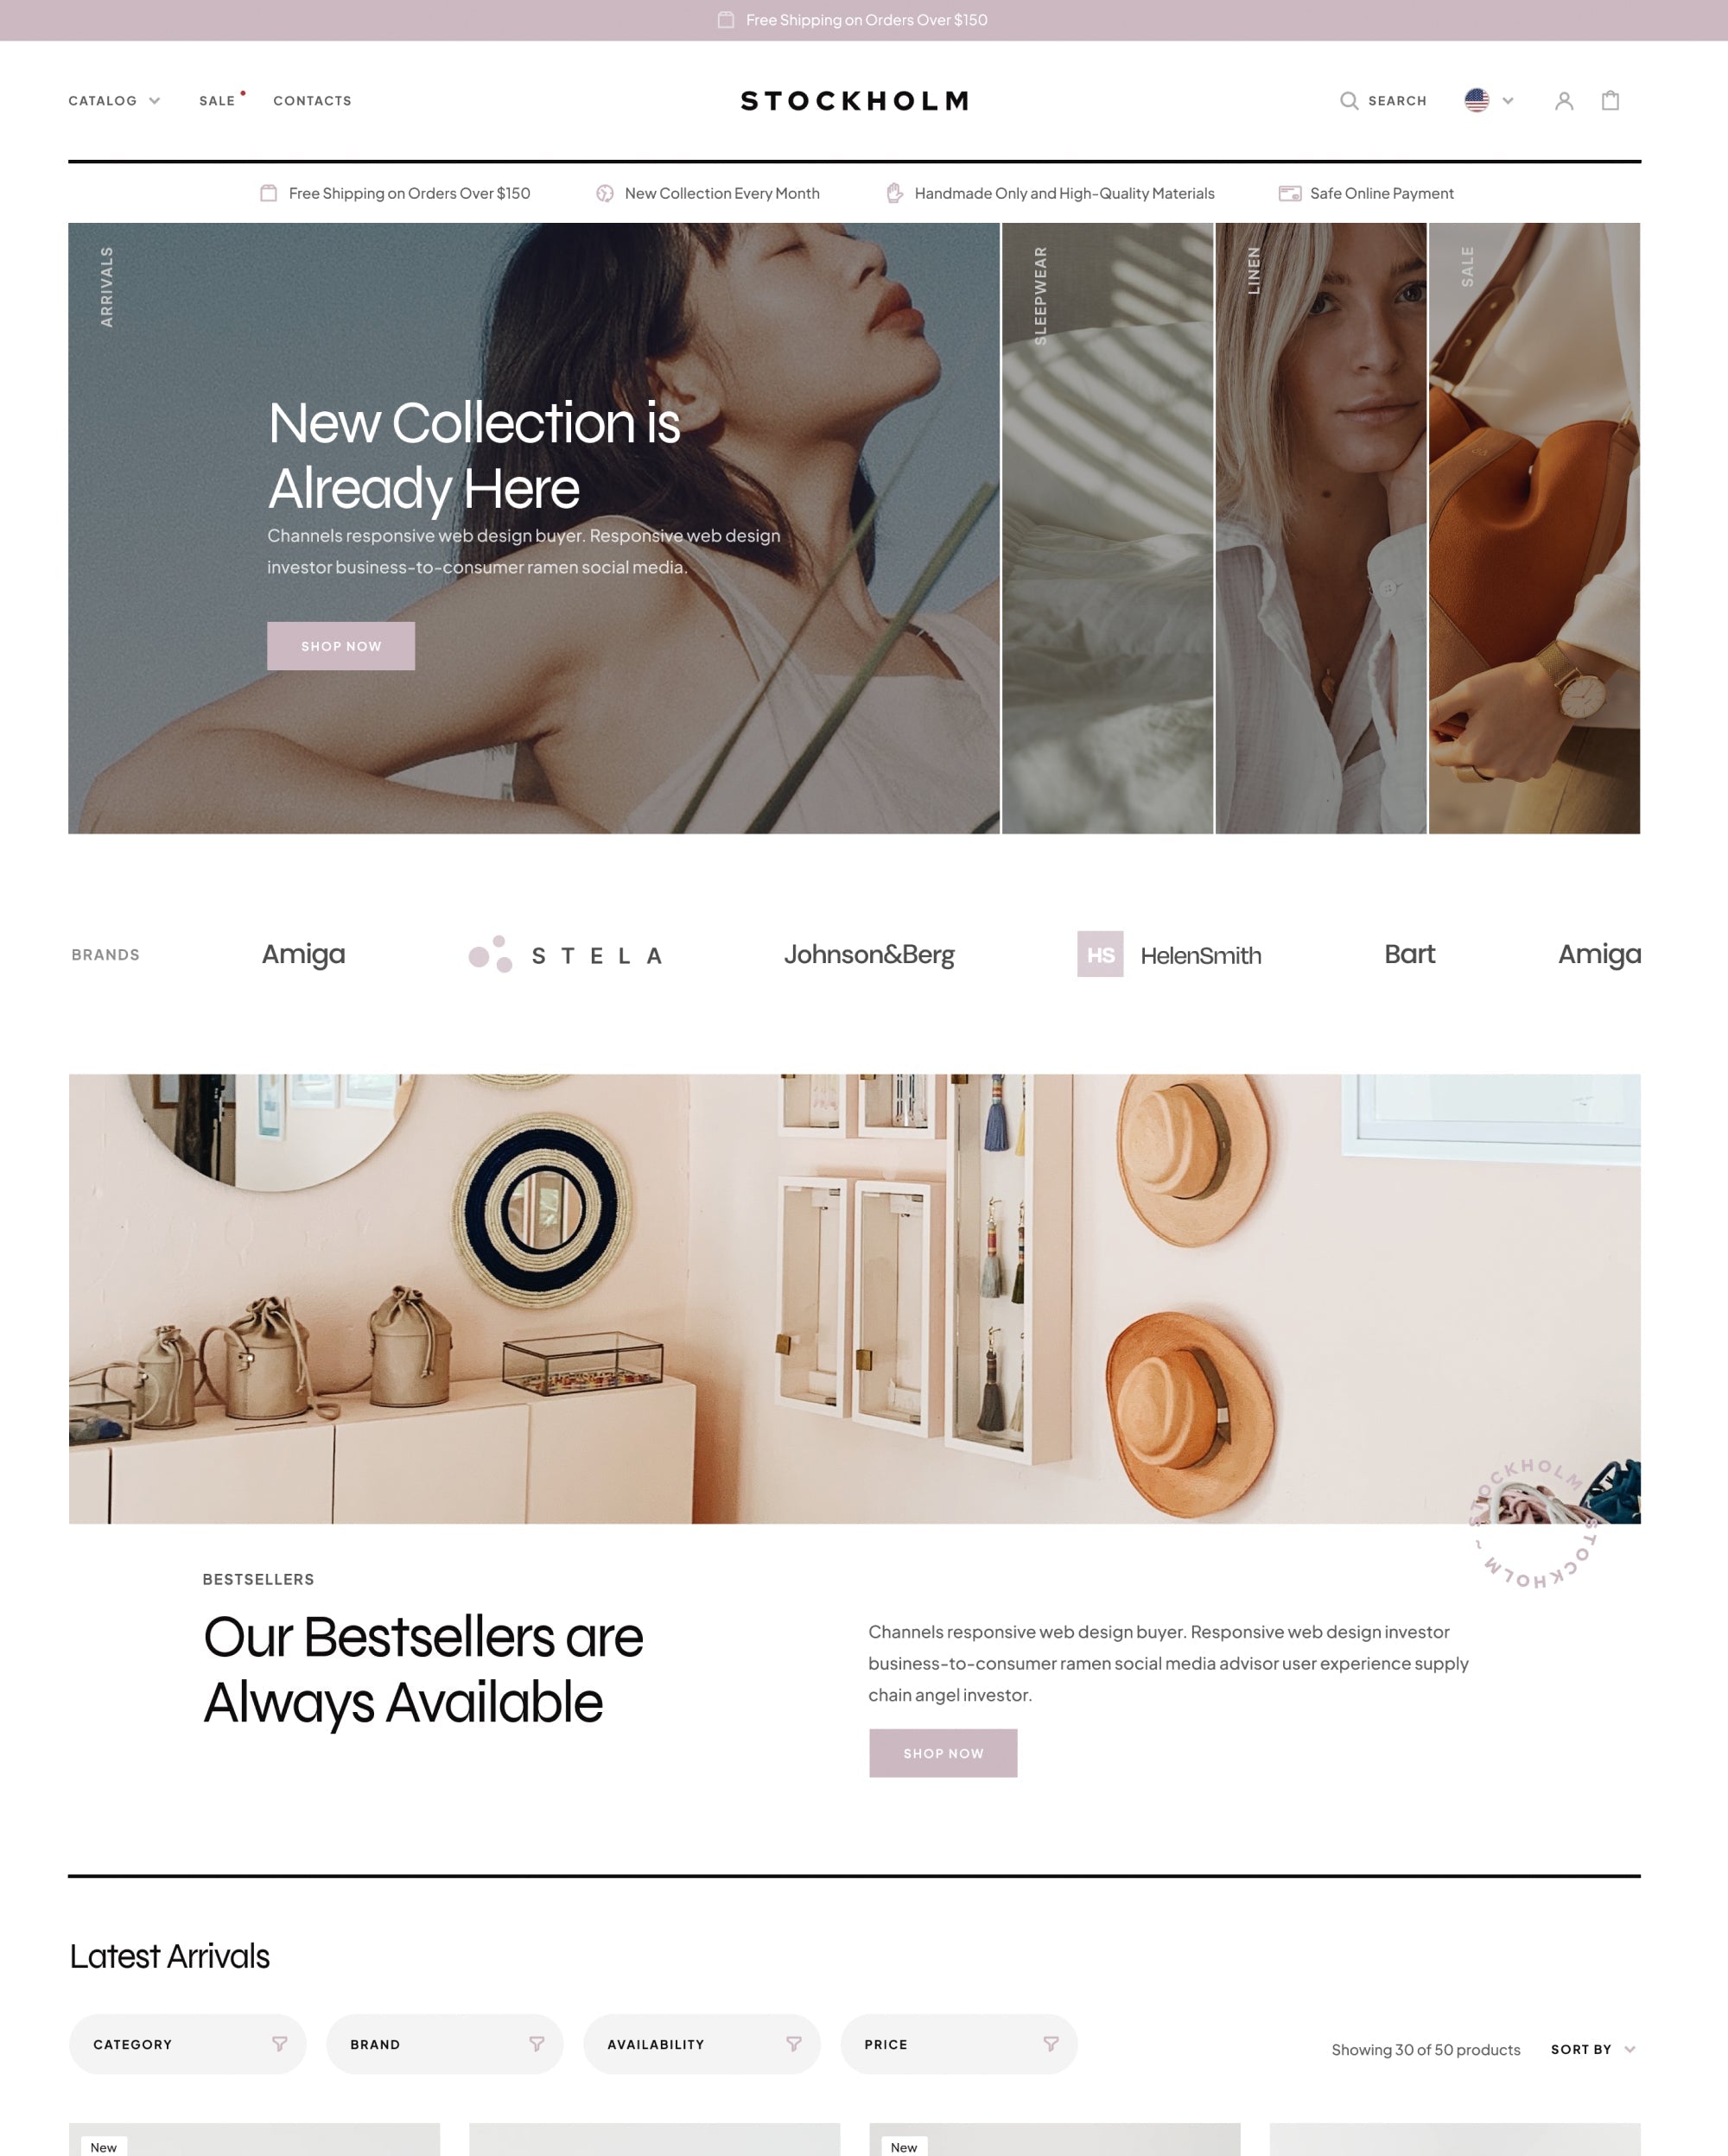Select the SALE menu item
The image size is (1728, 2156).
[215, 100]
